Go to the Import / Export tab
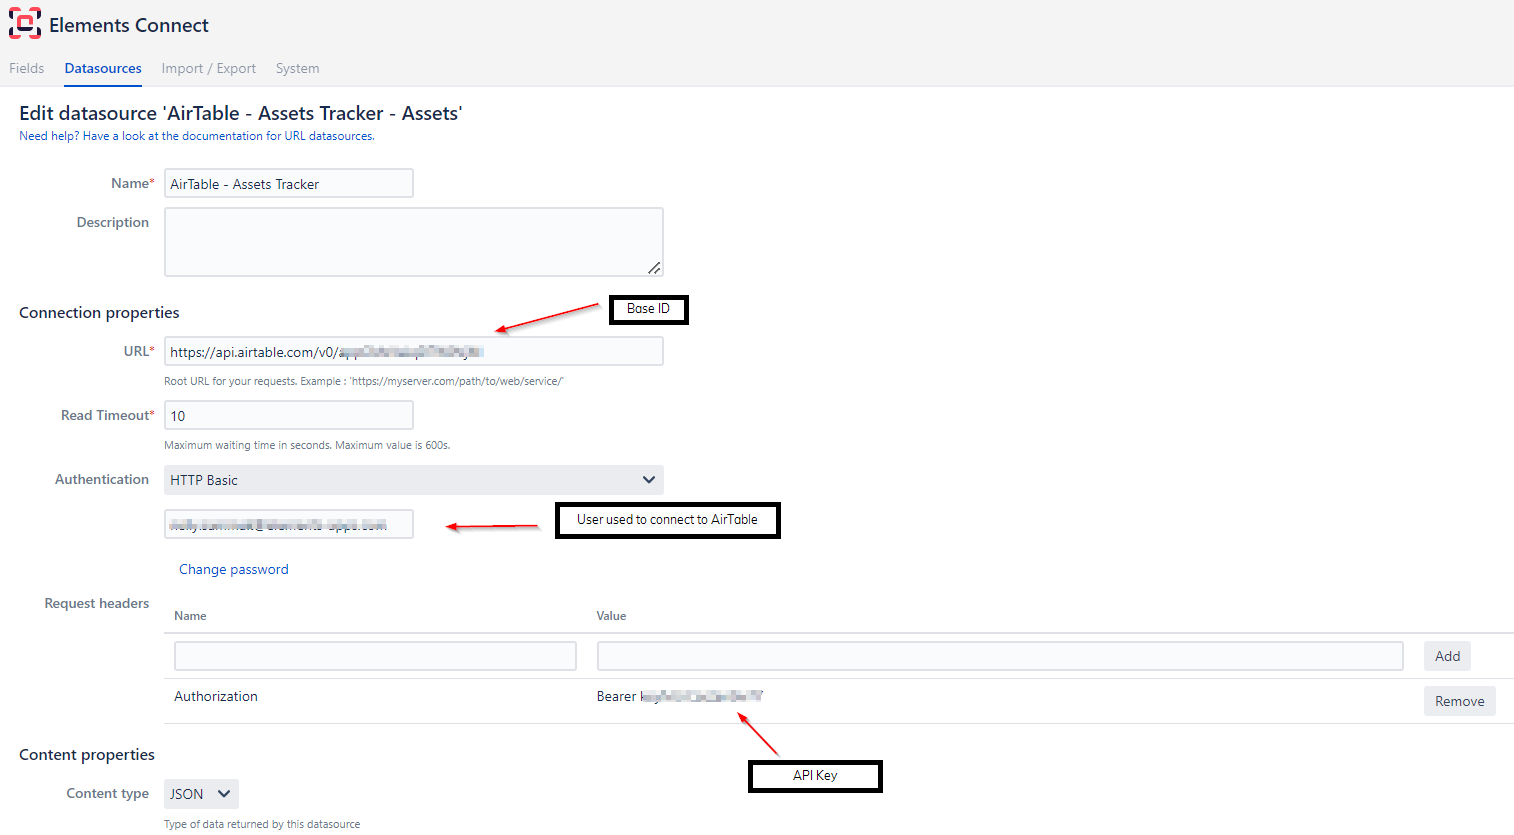 208,68
